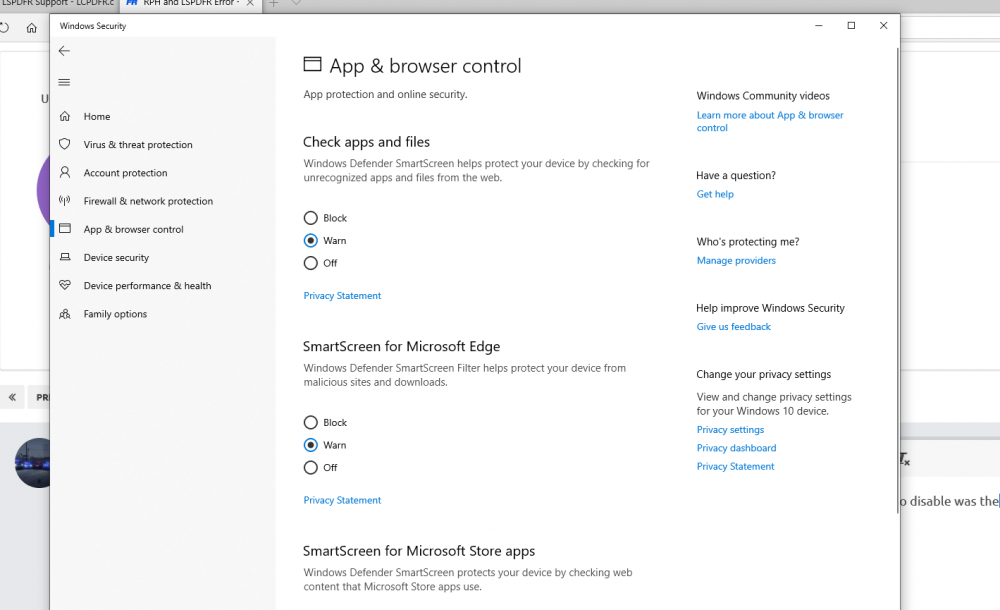
Task: Click the browser home button
Action: pos(32,28)
